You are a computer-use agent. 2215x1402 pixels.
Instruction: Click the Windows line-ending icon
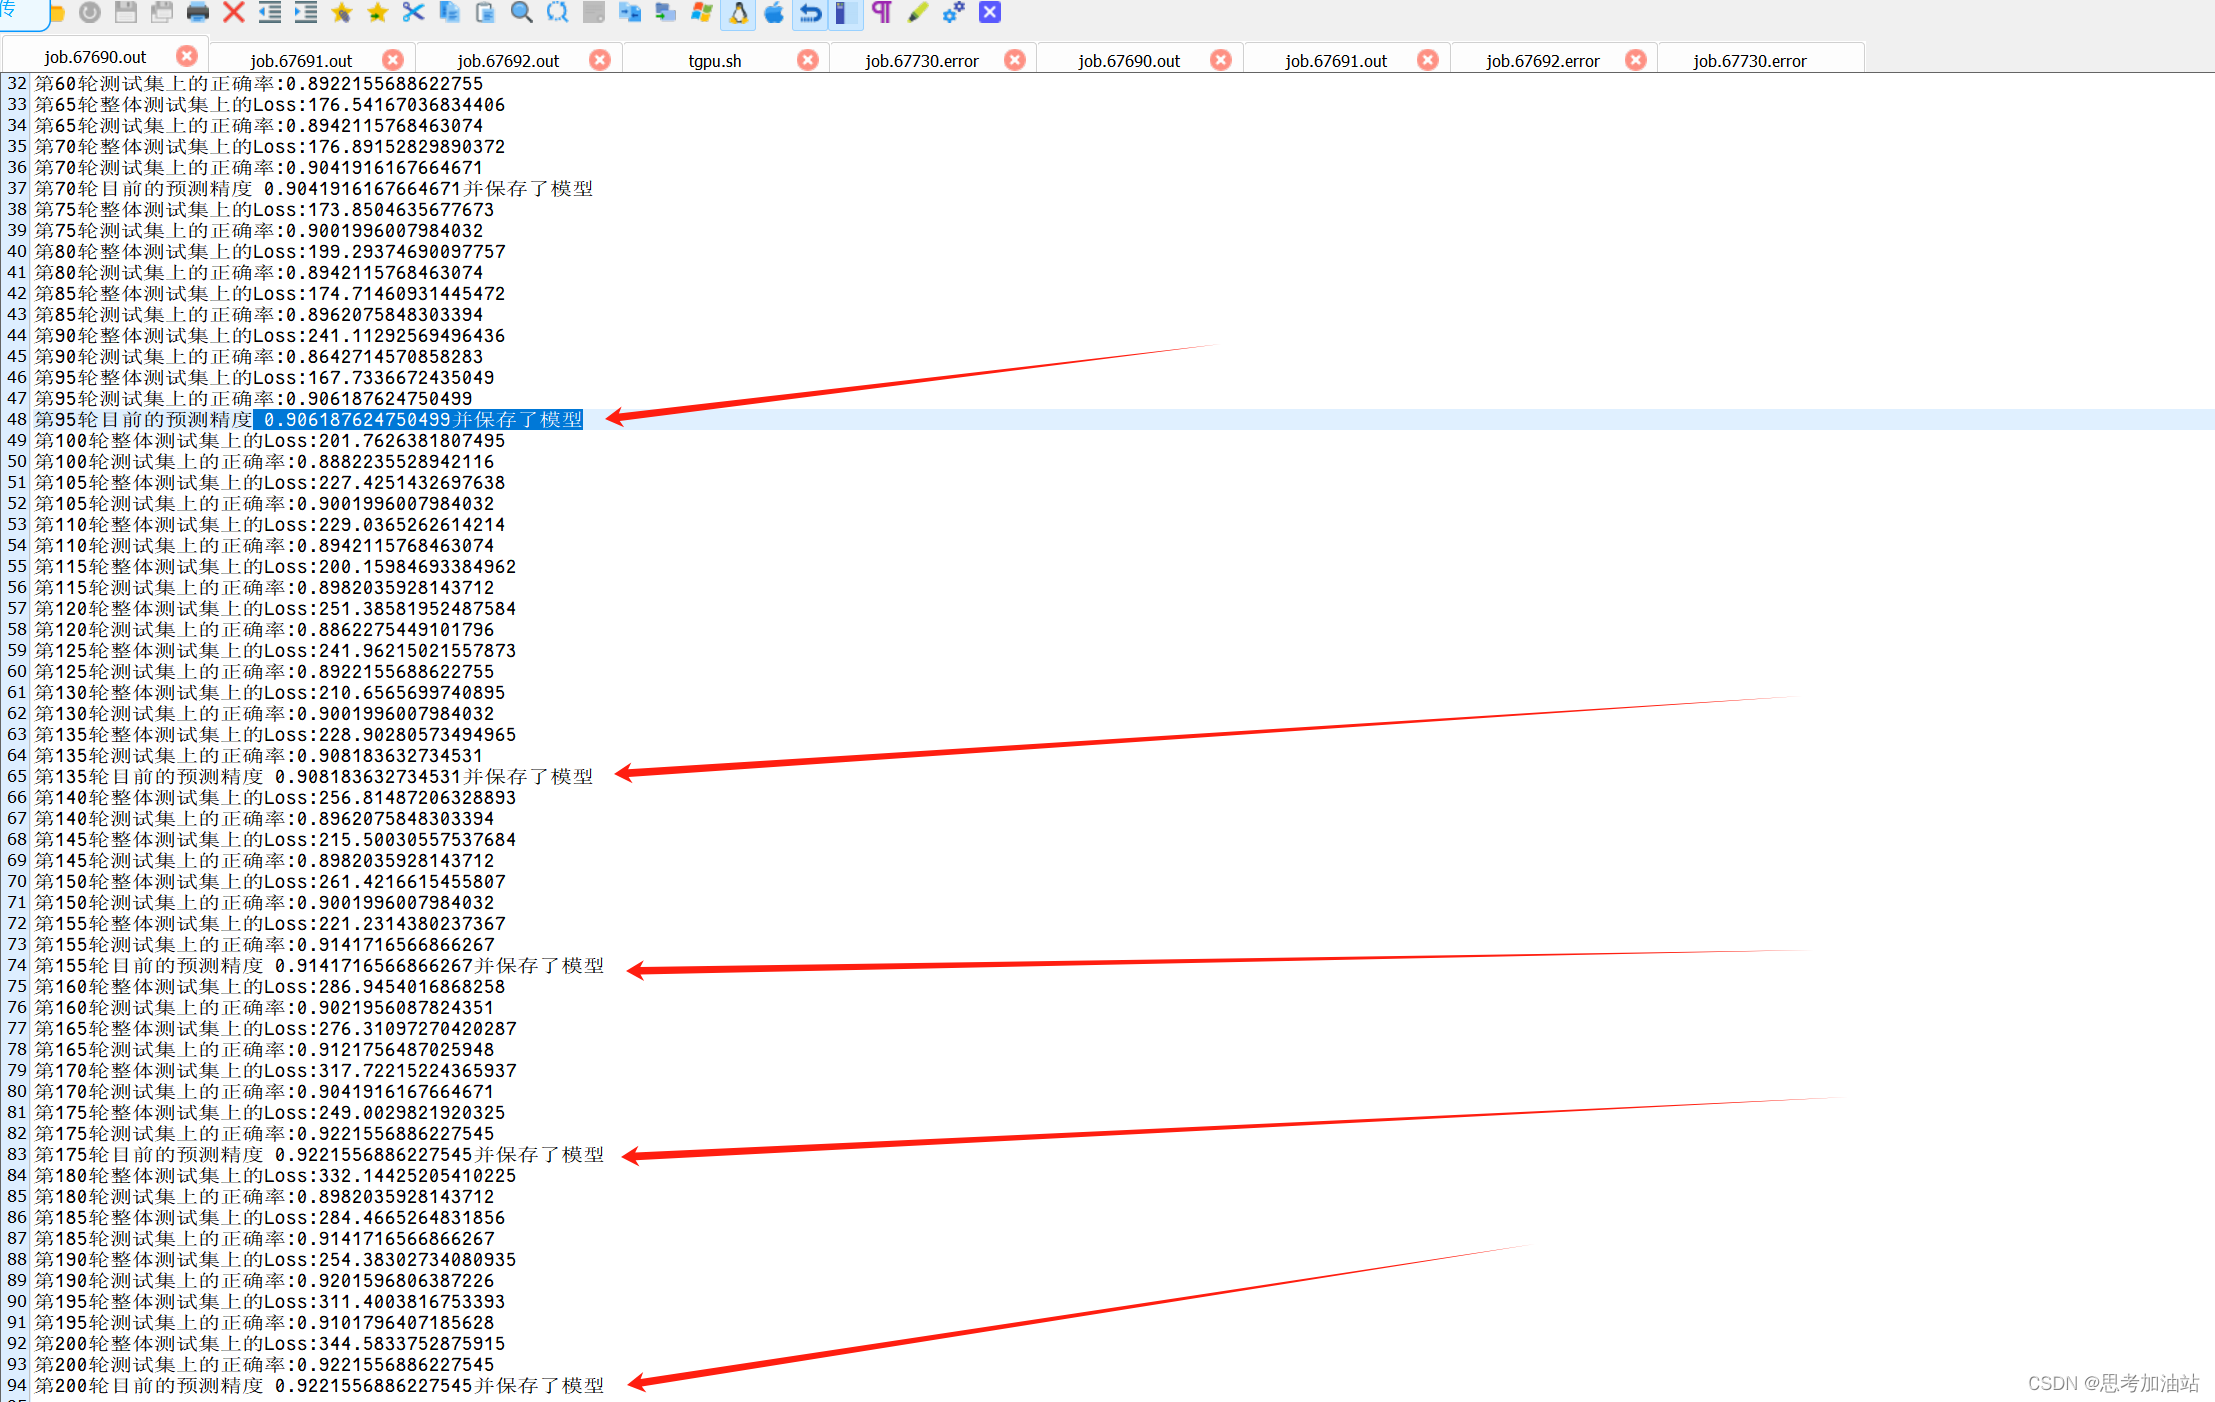click(x=702, y=12)
